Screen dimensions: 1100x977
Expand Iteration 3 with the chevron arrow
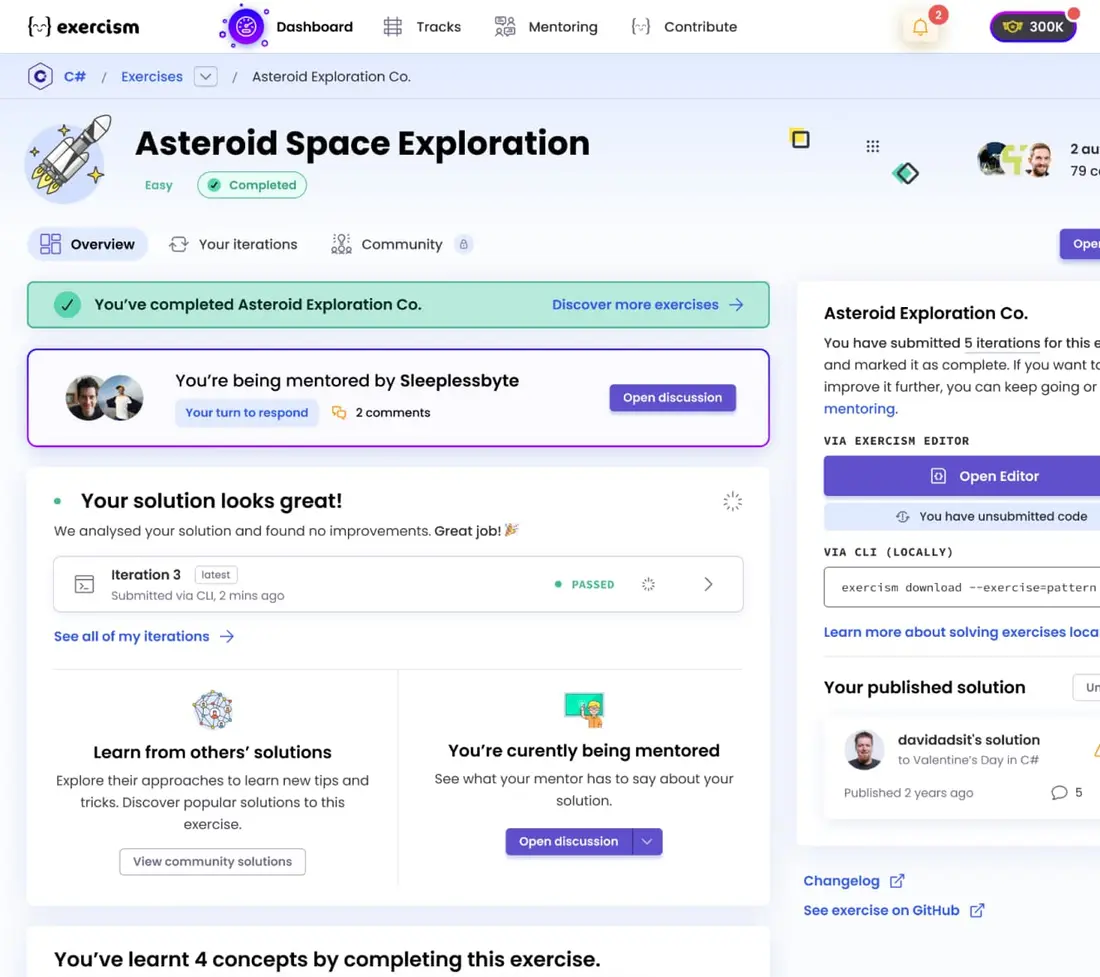(708, 584)
